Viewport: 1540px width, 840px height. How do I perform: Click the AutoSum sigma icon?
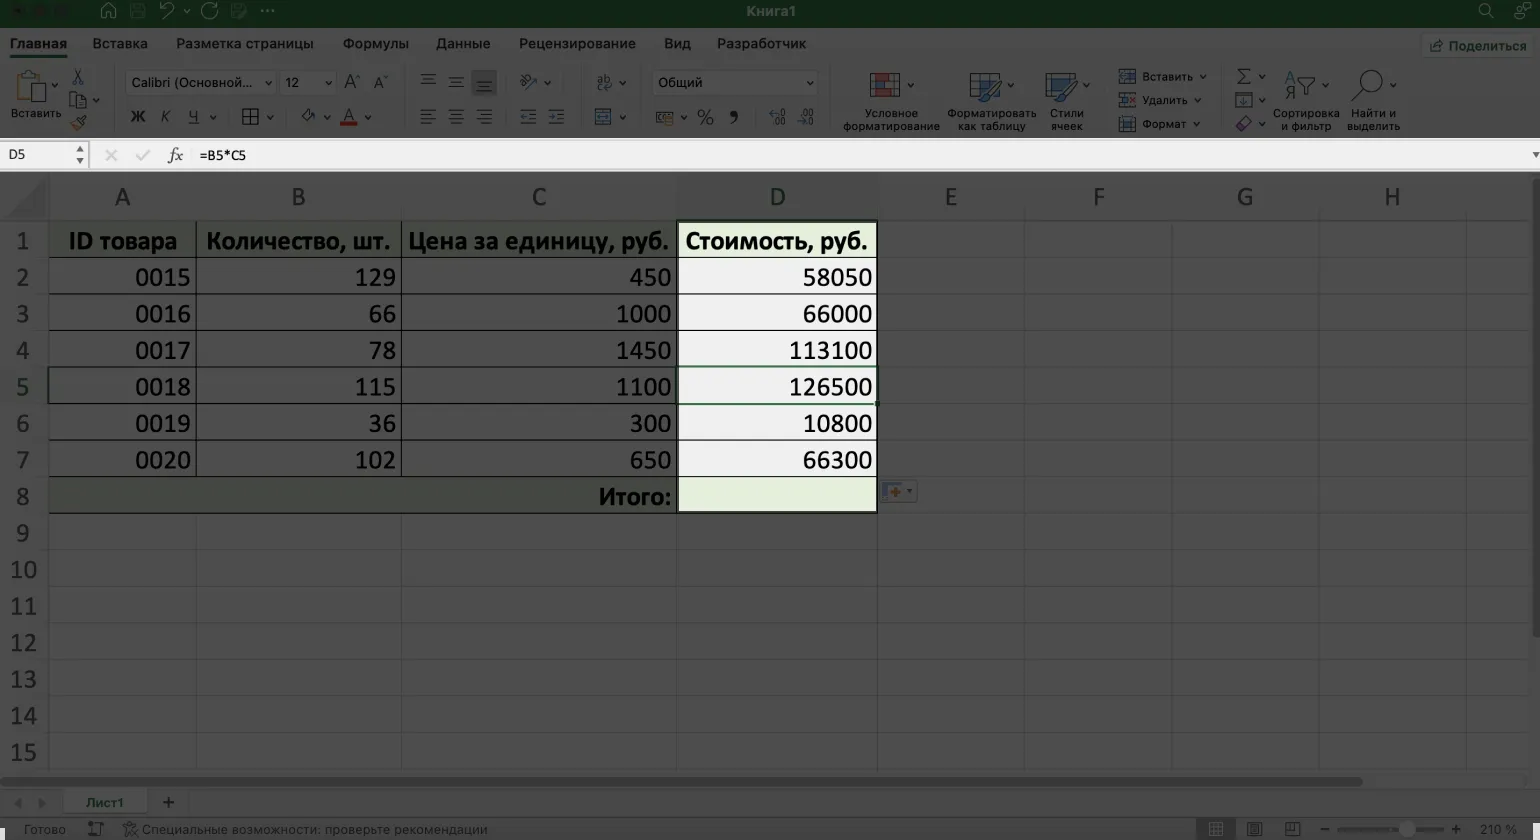click(x=1244, y=77)
